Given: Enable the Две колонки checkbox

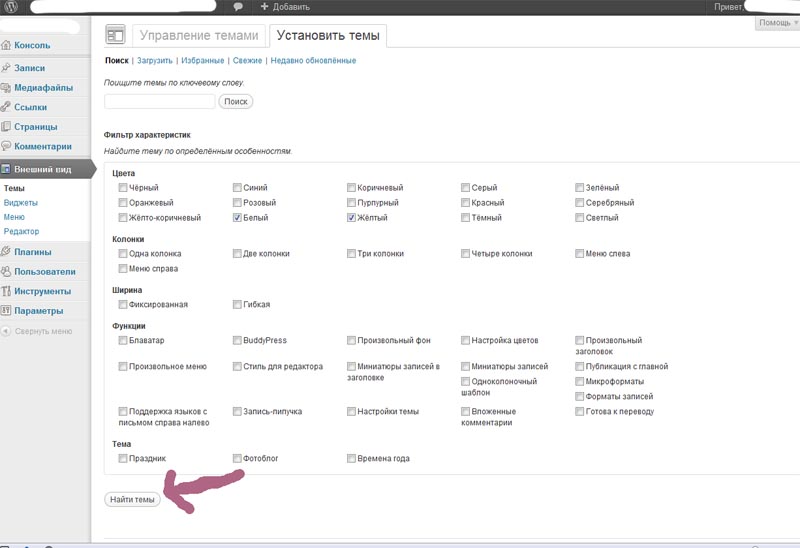Looking at the screenshot, I should [x=237, y=254].
